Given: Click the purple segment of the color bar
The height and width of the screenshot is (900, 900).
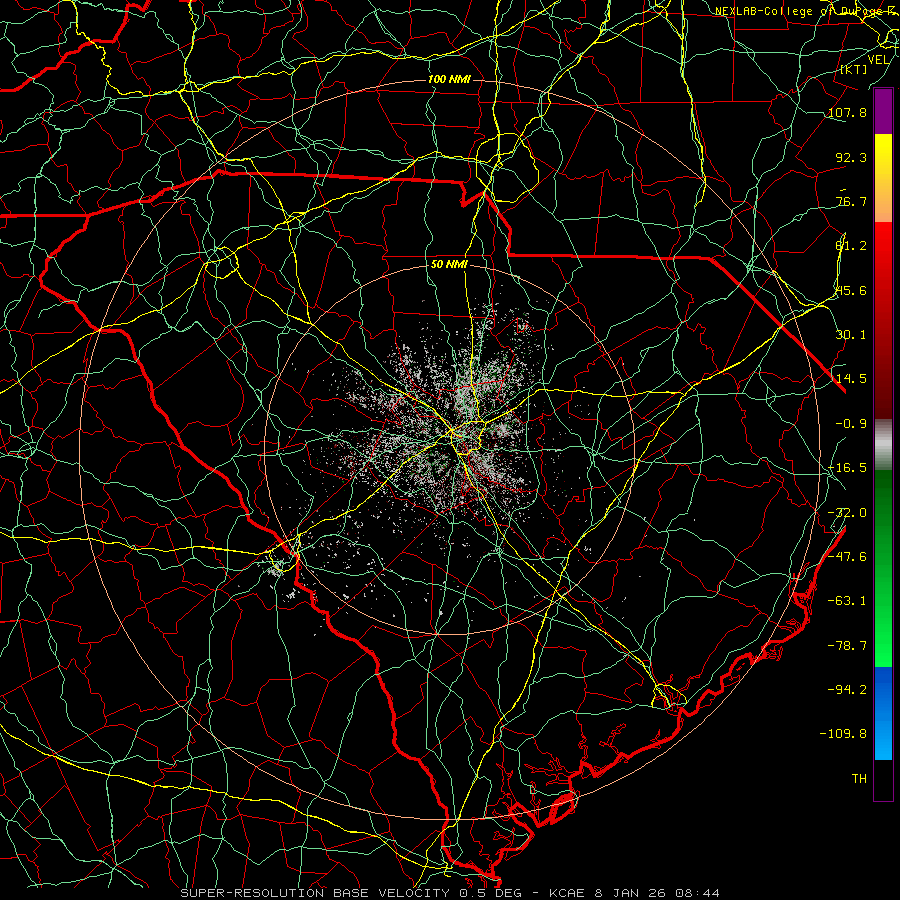Looking at the screenshot, I should pyautogui.click(x=883, y=112).
